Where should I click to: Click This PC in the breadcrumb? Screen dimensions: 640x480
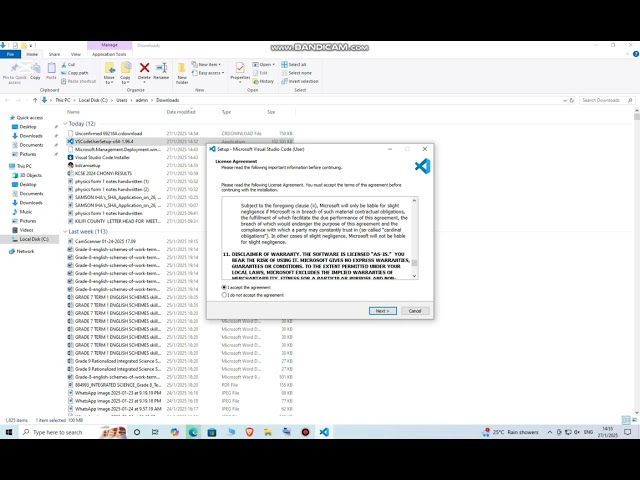62,100
